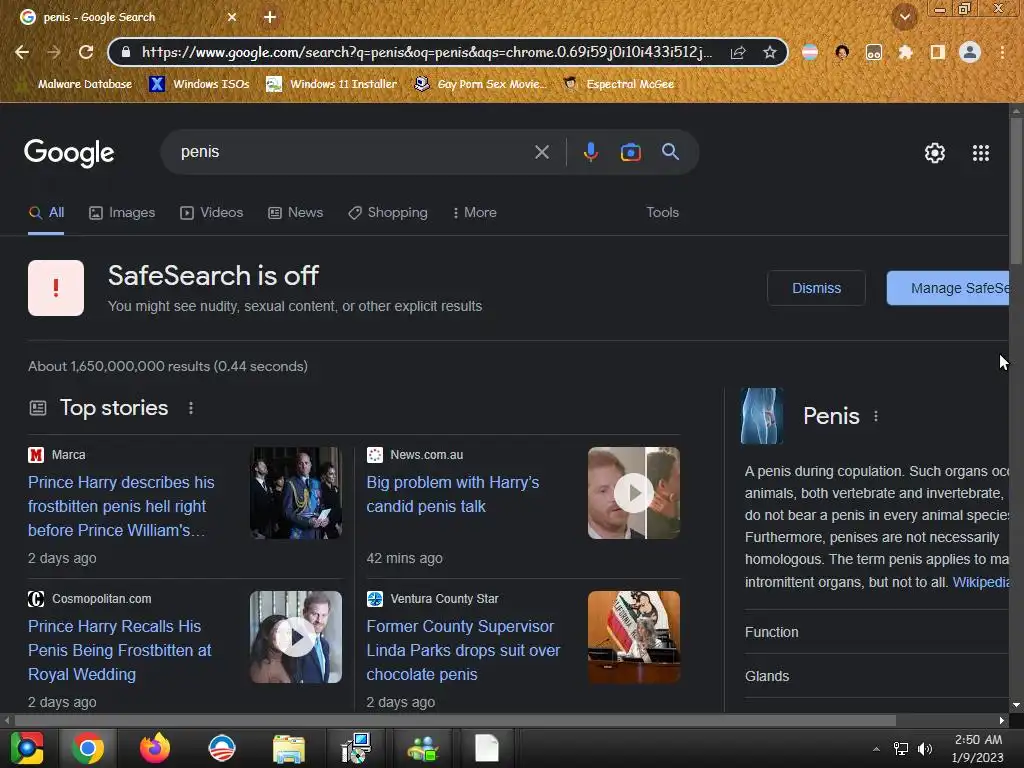
Task: Open Marca story about Prince Harry
Action: pos(121,506)
